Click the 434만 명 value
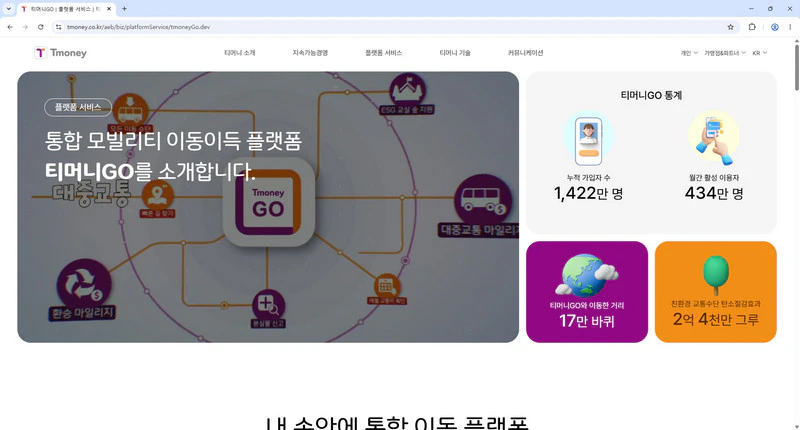800x430 pixels. [x=714, y=193]
